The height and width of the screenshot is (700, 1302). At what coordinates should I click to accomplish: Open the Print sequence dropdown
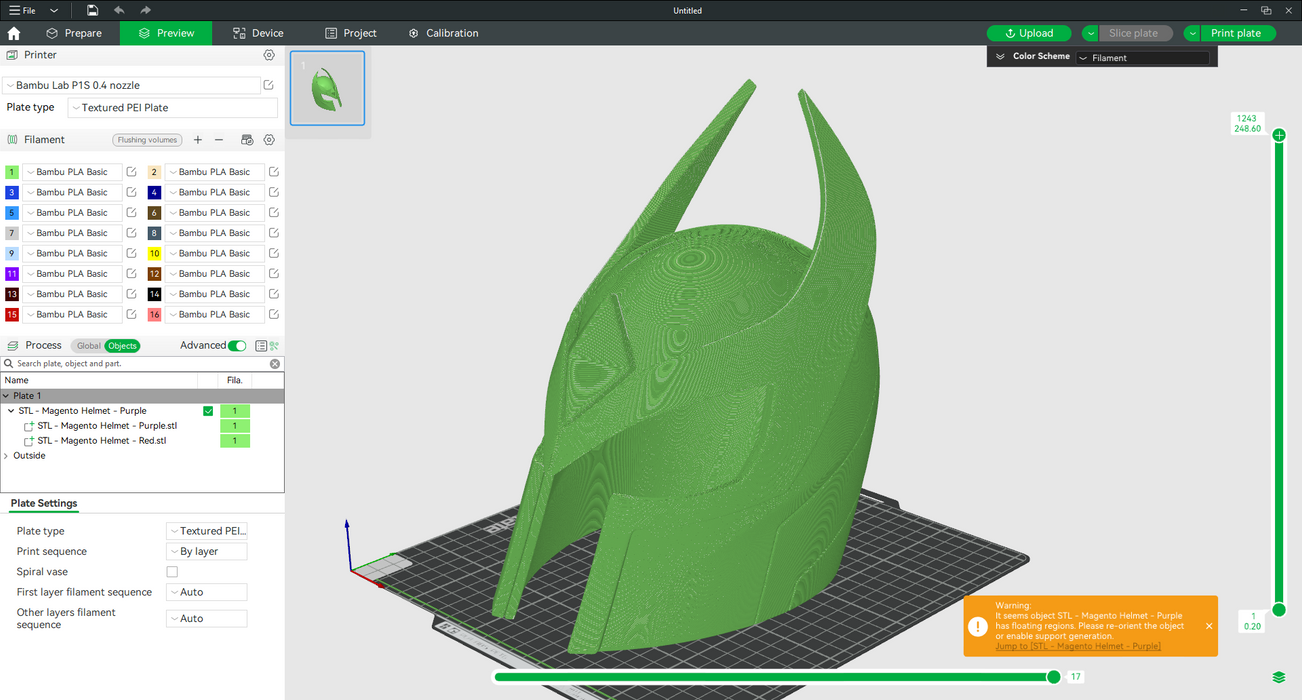point(207,552)
